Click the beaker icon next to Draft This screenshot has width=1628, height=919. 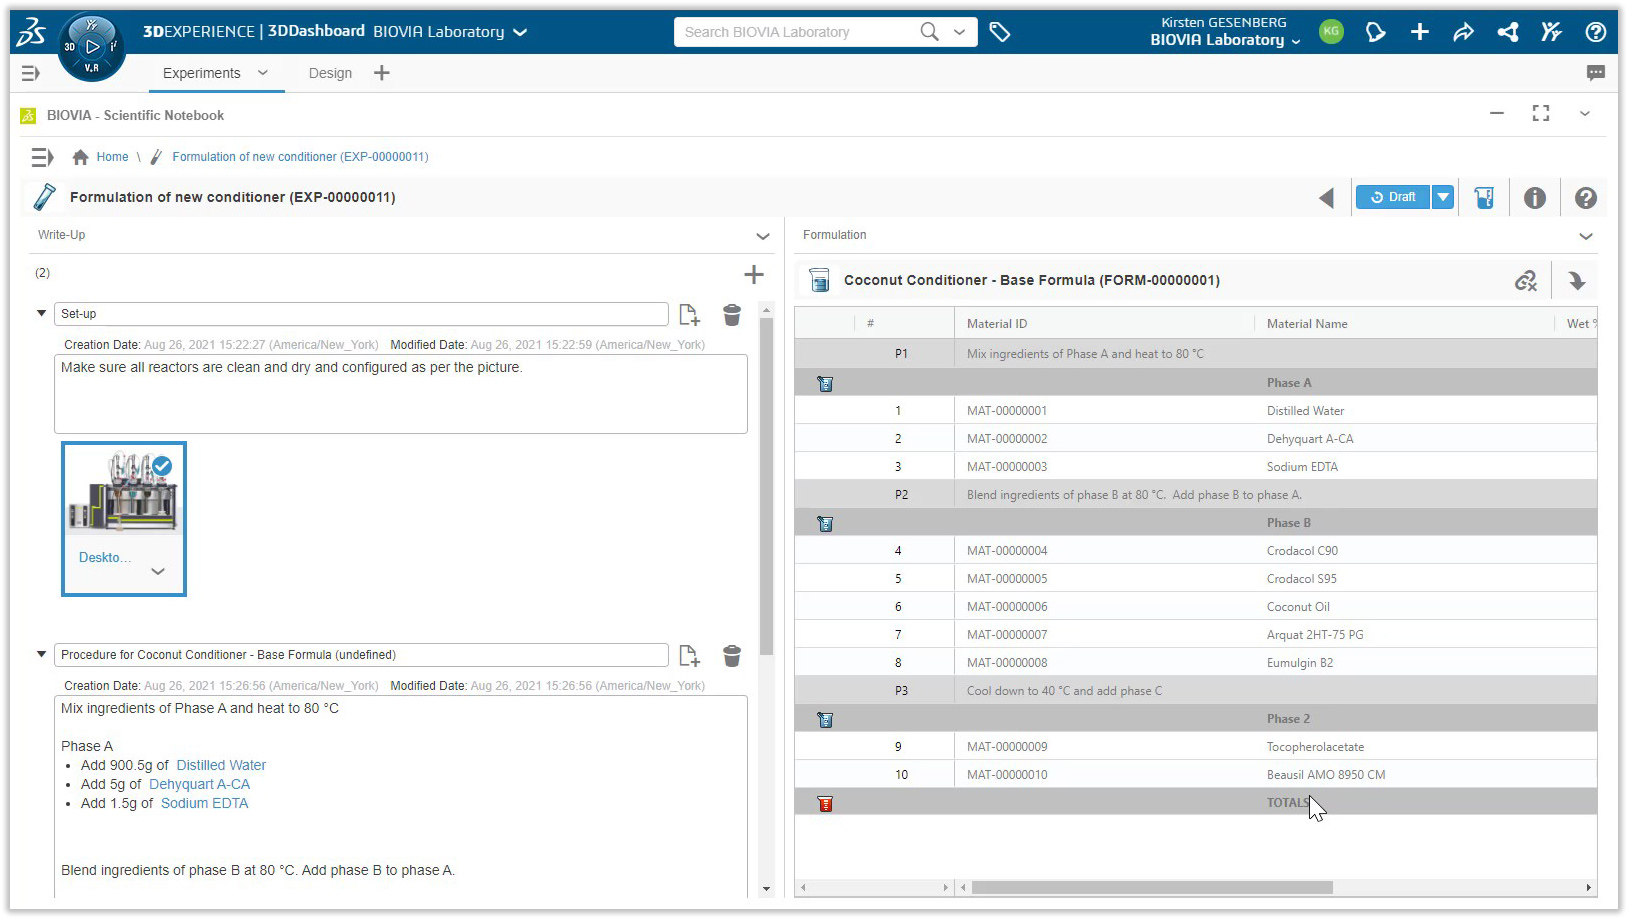1484,198
